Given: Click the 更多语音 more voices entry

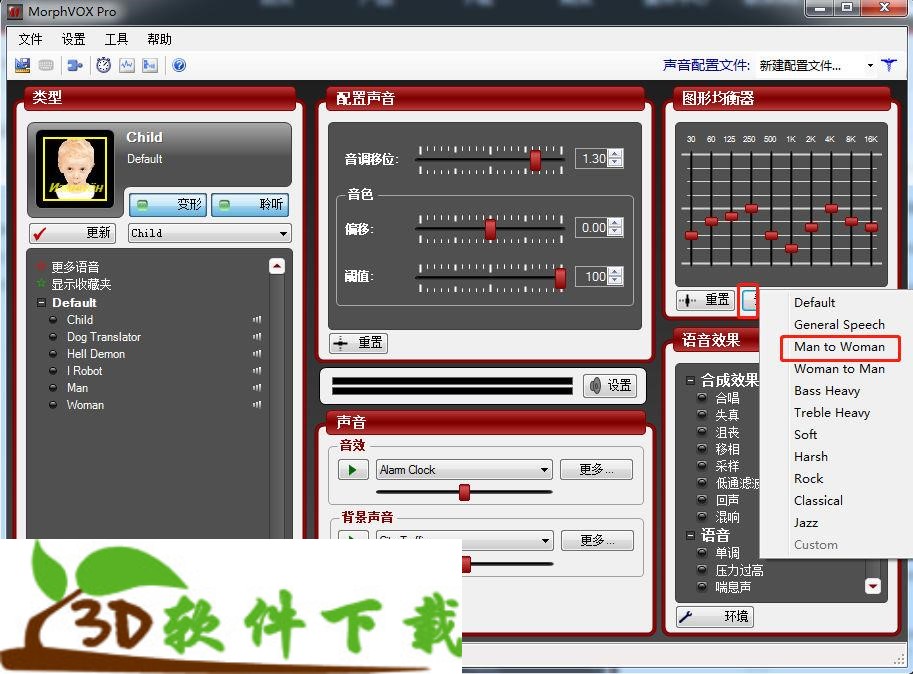Looking at the screenshot, I should 75,267.
